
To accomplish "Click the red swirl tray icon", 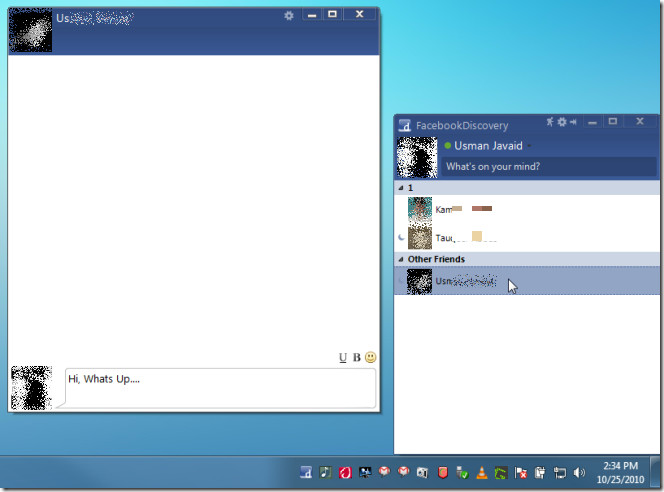I will click(x=345, y=472).
